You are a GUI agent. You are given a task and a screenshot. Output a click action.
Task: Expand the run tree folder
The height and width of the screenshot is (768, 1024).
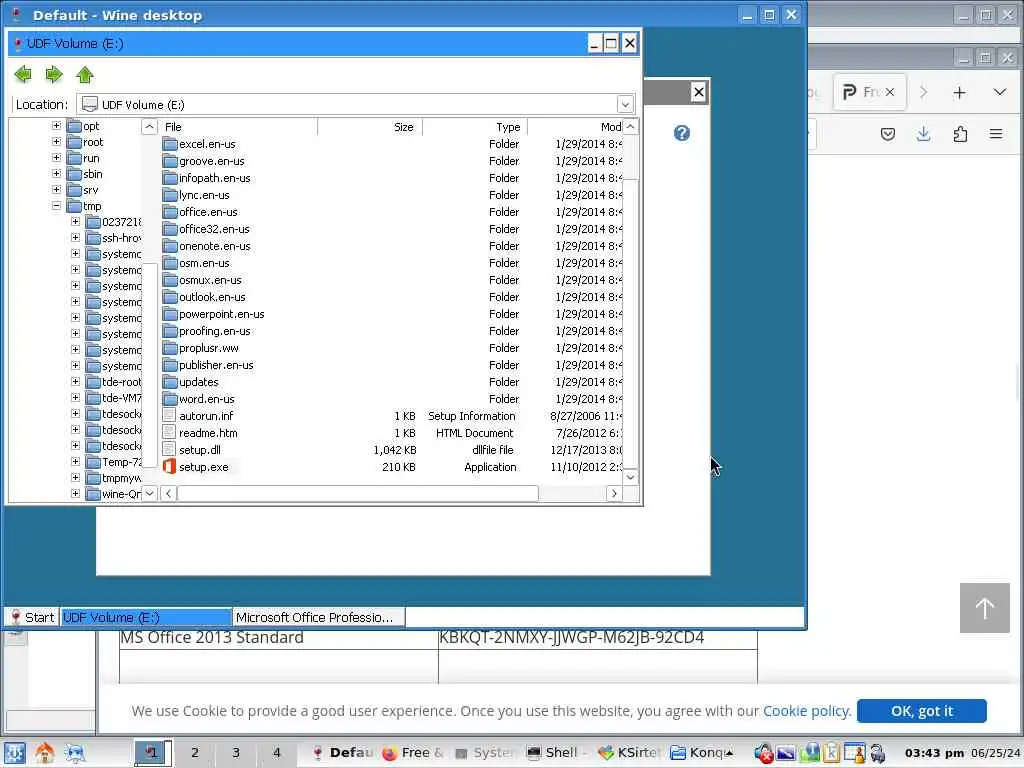(56, 158)
